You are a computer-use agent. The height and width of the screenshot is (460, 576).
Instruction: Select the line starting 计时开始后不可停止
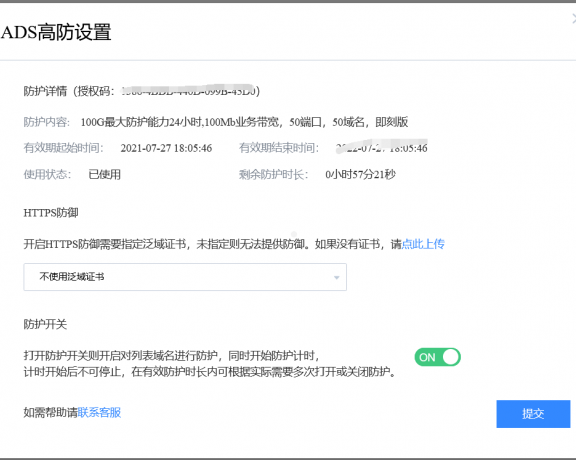[x=210, y=372]
